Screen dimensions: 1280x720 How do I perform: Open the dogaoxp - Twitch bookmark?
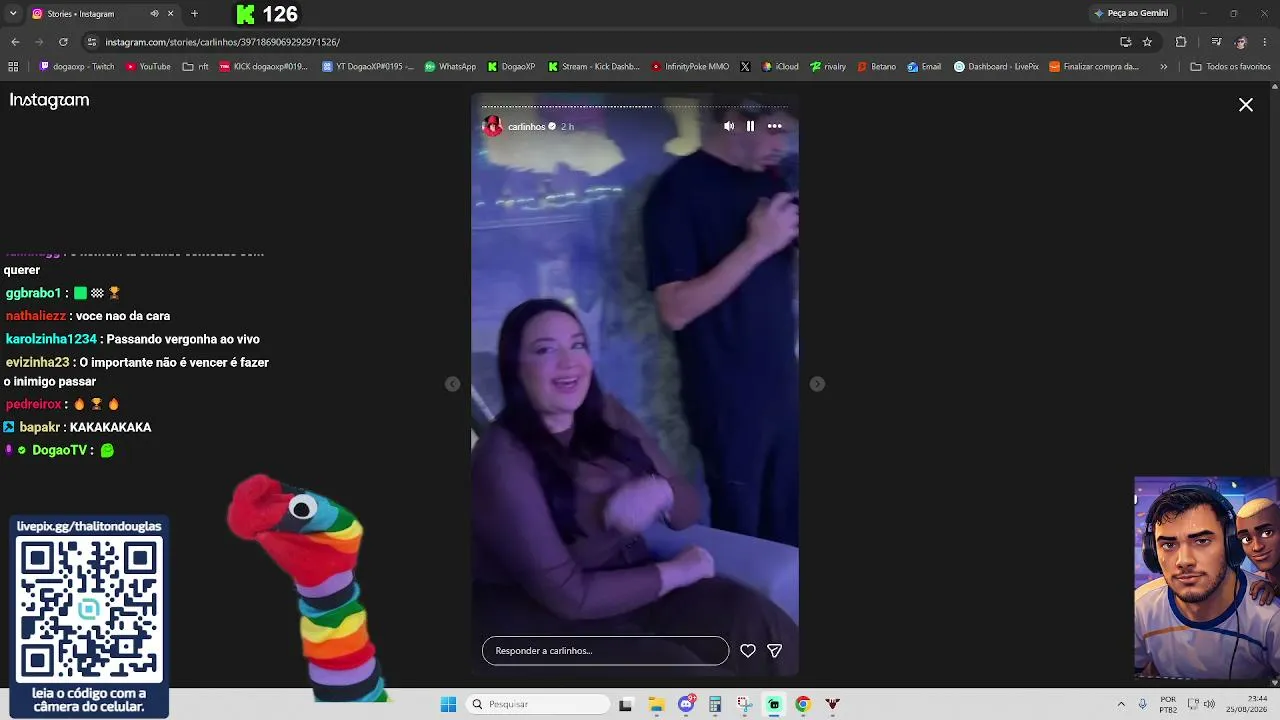[77, 67]
